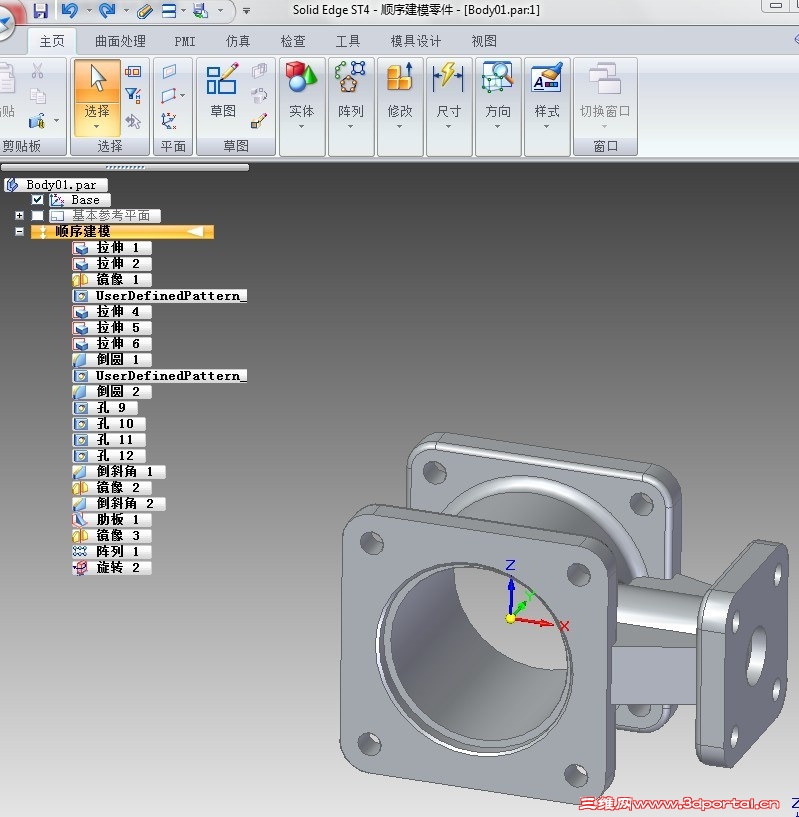This screenshot has height=817, width=799.
Task: Click the Cut scissors icon
Action: click(x=38, y=71)
